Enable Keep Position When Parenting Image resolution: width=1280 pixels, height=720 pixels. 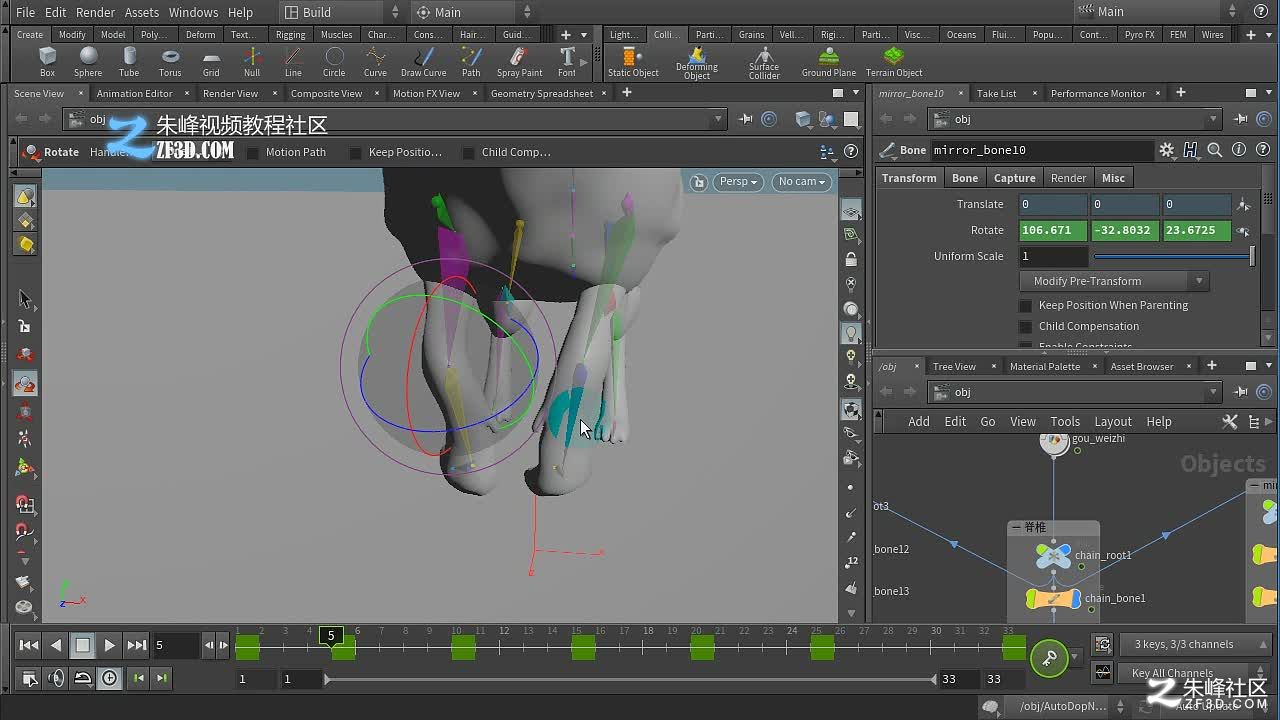click(x=1025, y=305)
